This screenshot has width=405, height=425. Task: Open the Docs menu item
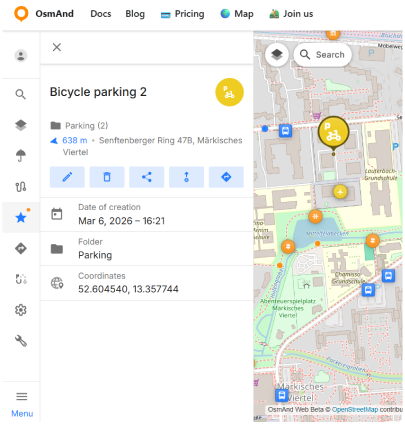pos(101,14)
